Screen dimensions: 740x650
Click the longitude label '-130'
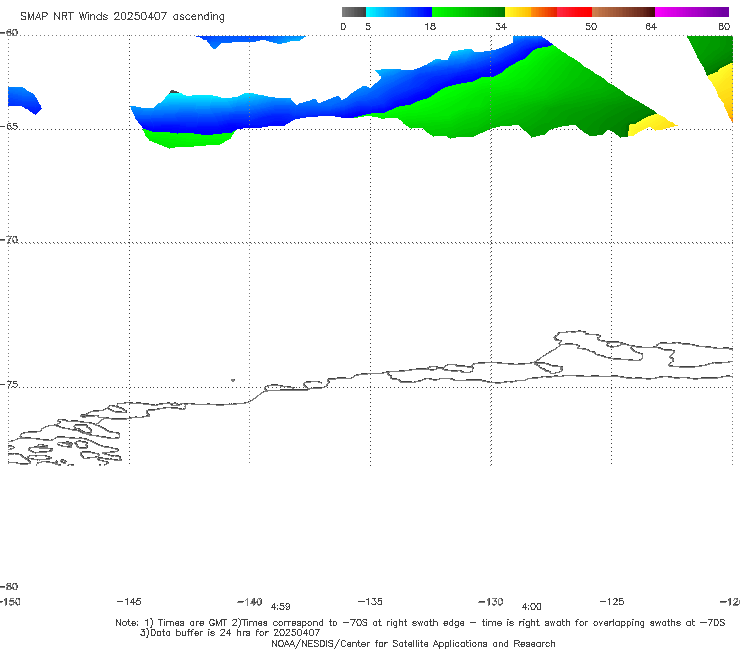(x=491, y=601)
